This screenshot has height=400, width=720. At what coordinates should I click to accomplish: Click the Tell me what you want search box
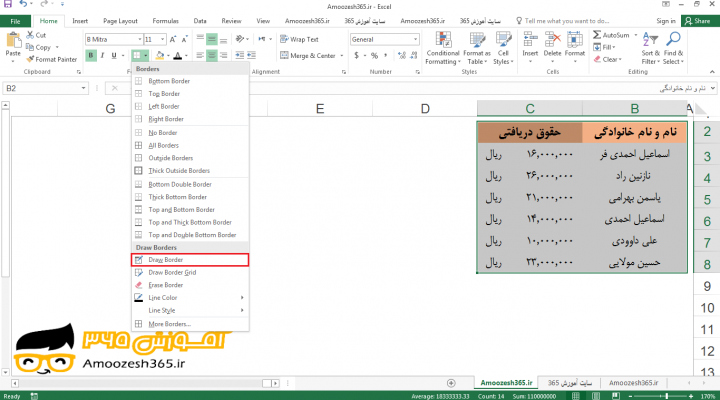(563, 21)
